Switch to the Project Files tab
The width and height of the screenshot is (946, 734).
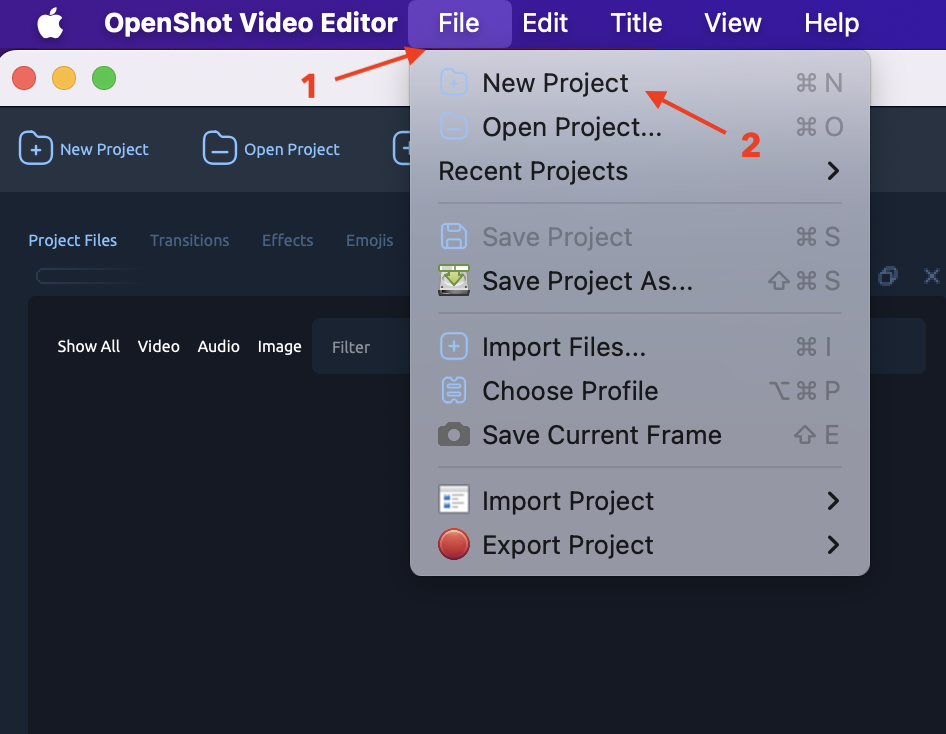[x=73, y=240]
